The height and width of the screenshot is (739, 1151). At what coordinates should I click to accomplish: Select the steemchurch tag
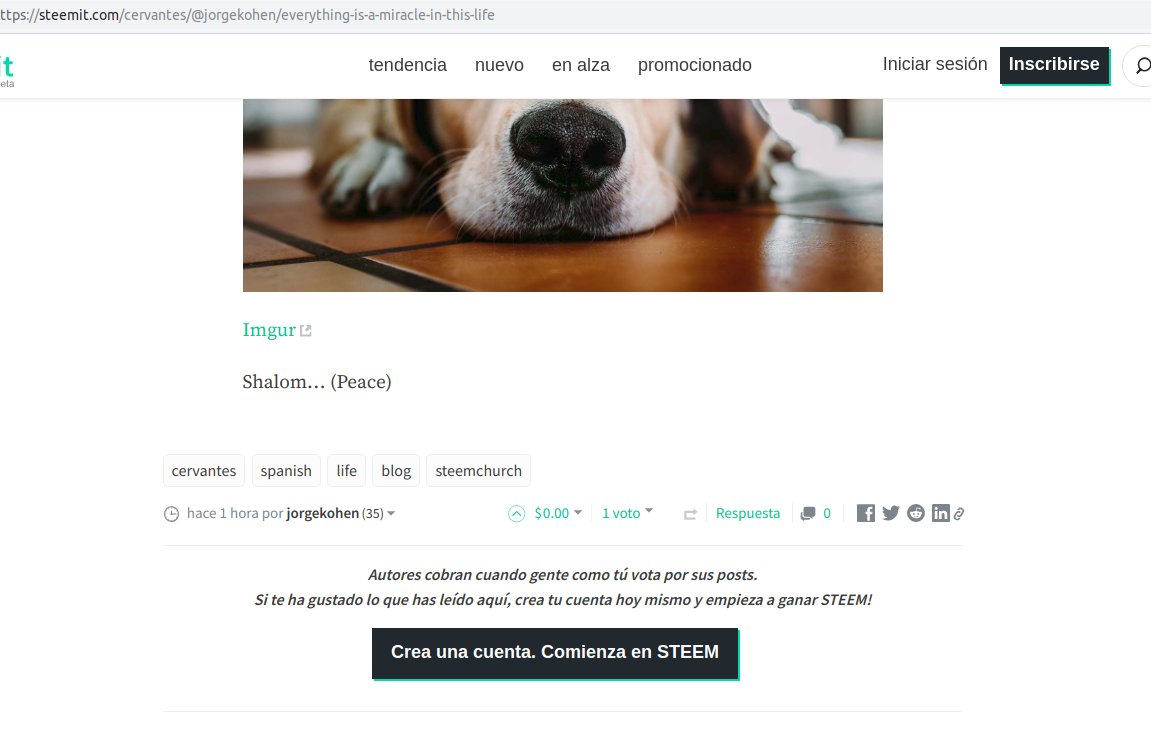tap(478, 470)
